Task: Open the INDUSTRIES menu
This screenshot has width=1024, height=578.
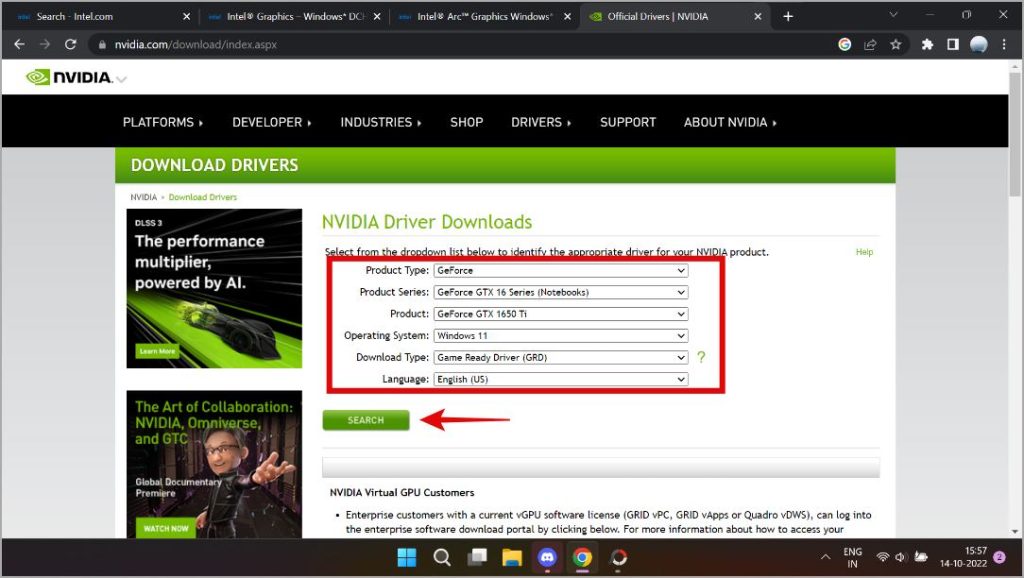Action: point(381,122)
